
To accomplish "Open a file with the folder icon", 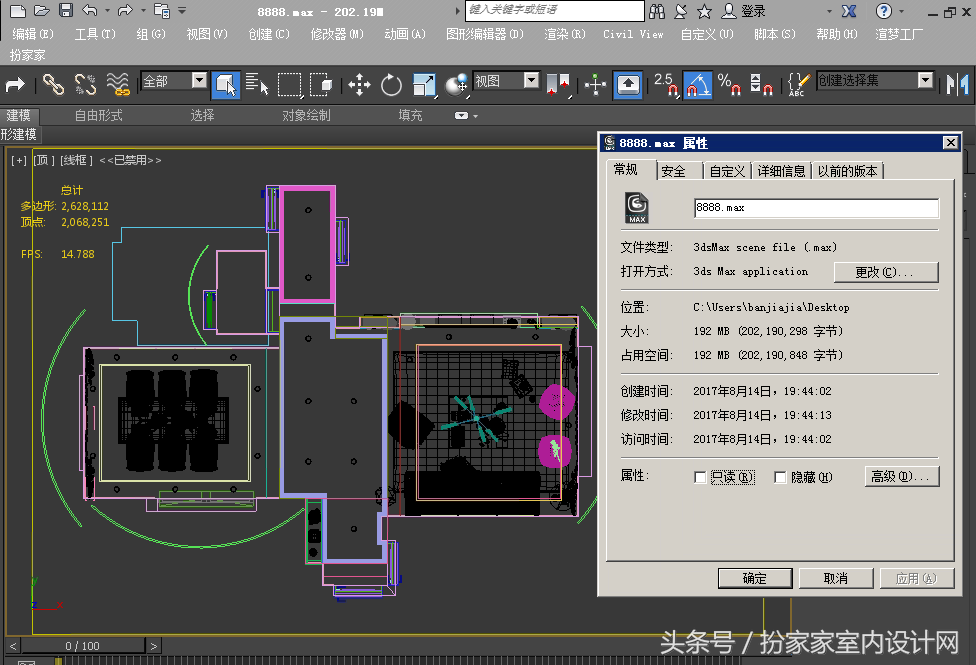I will (x=41, y=11).
